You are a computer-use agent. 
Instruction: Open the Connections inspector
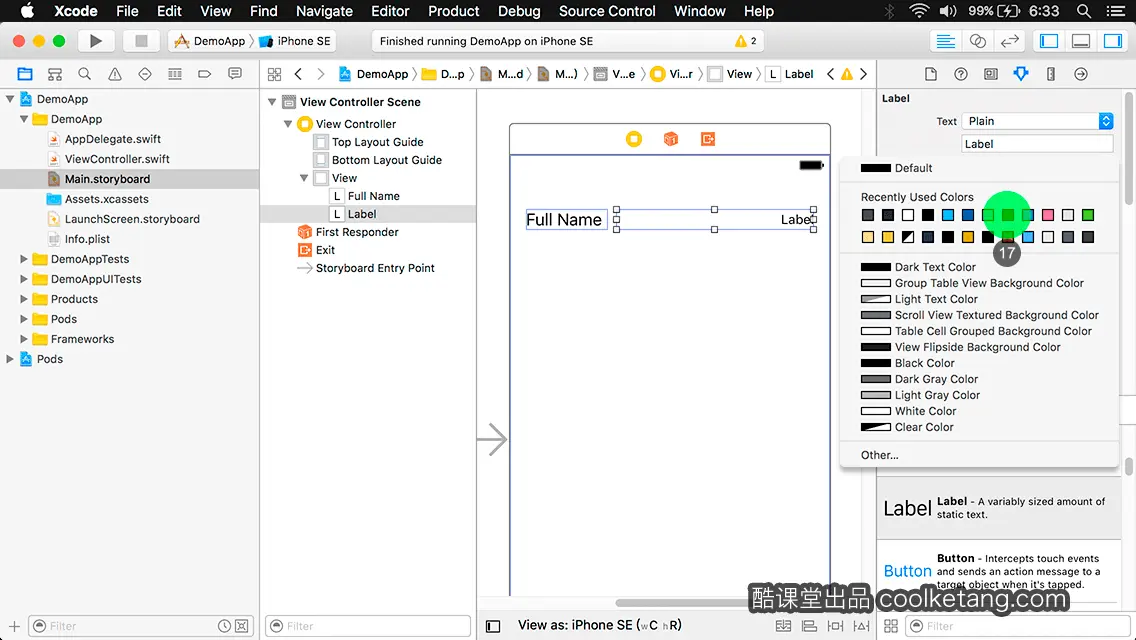tap(1081, 74)
